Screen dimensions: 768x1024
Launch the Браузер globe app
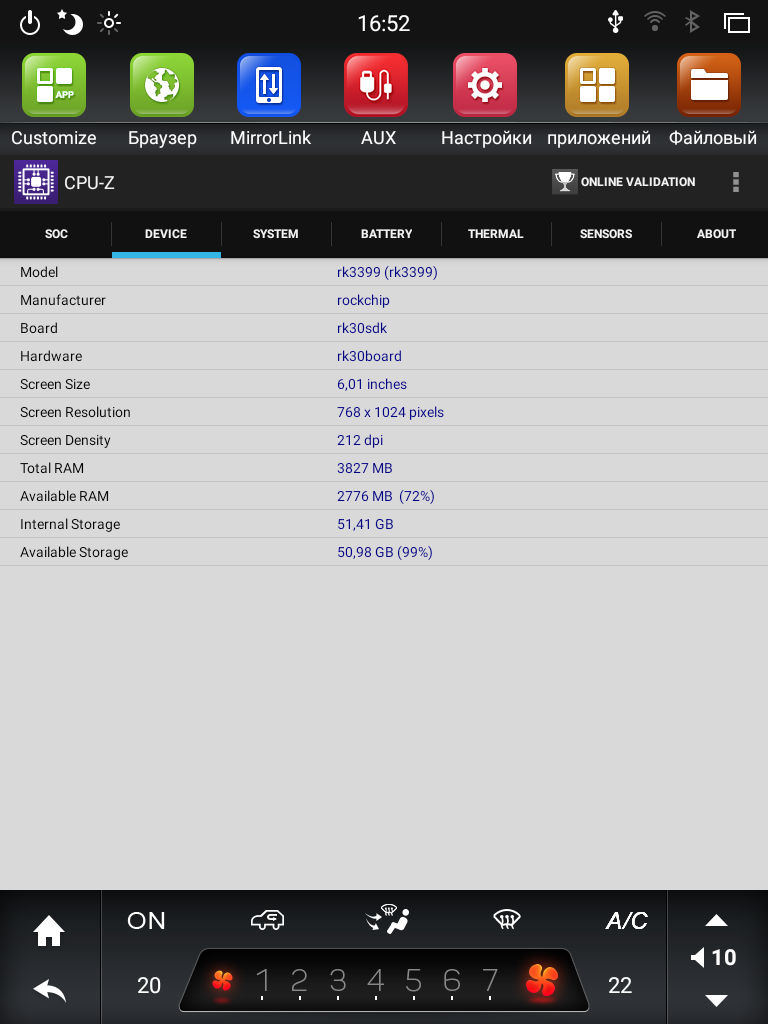[162, 85]
